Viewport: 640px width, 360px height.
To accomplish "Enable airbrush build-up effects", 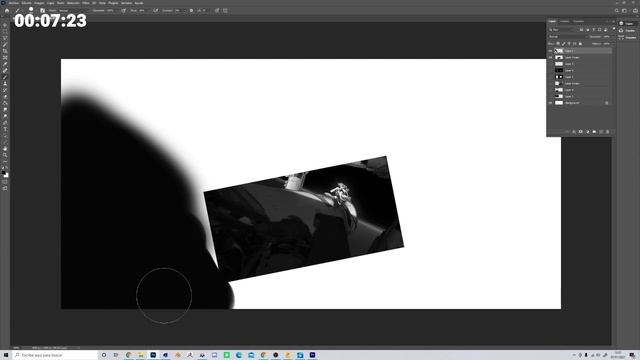I will pos(156,11).
